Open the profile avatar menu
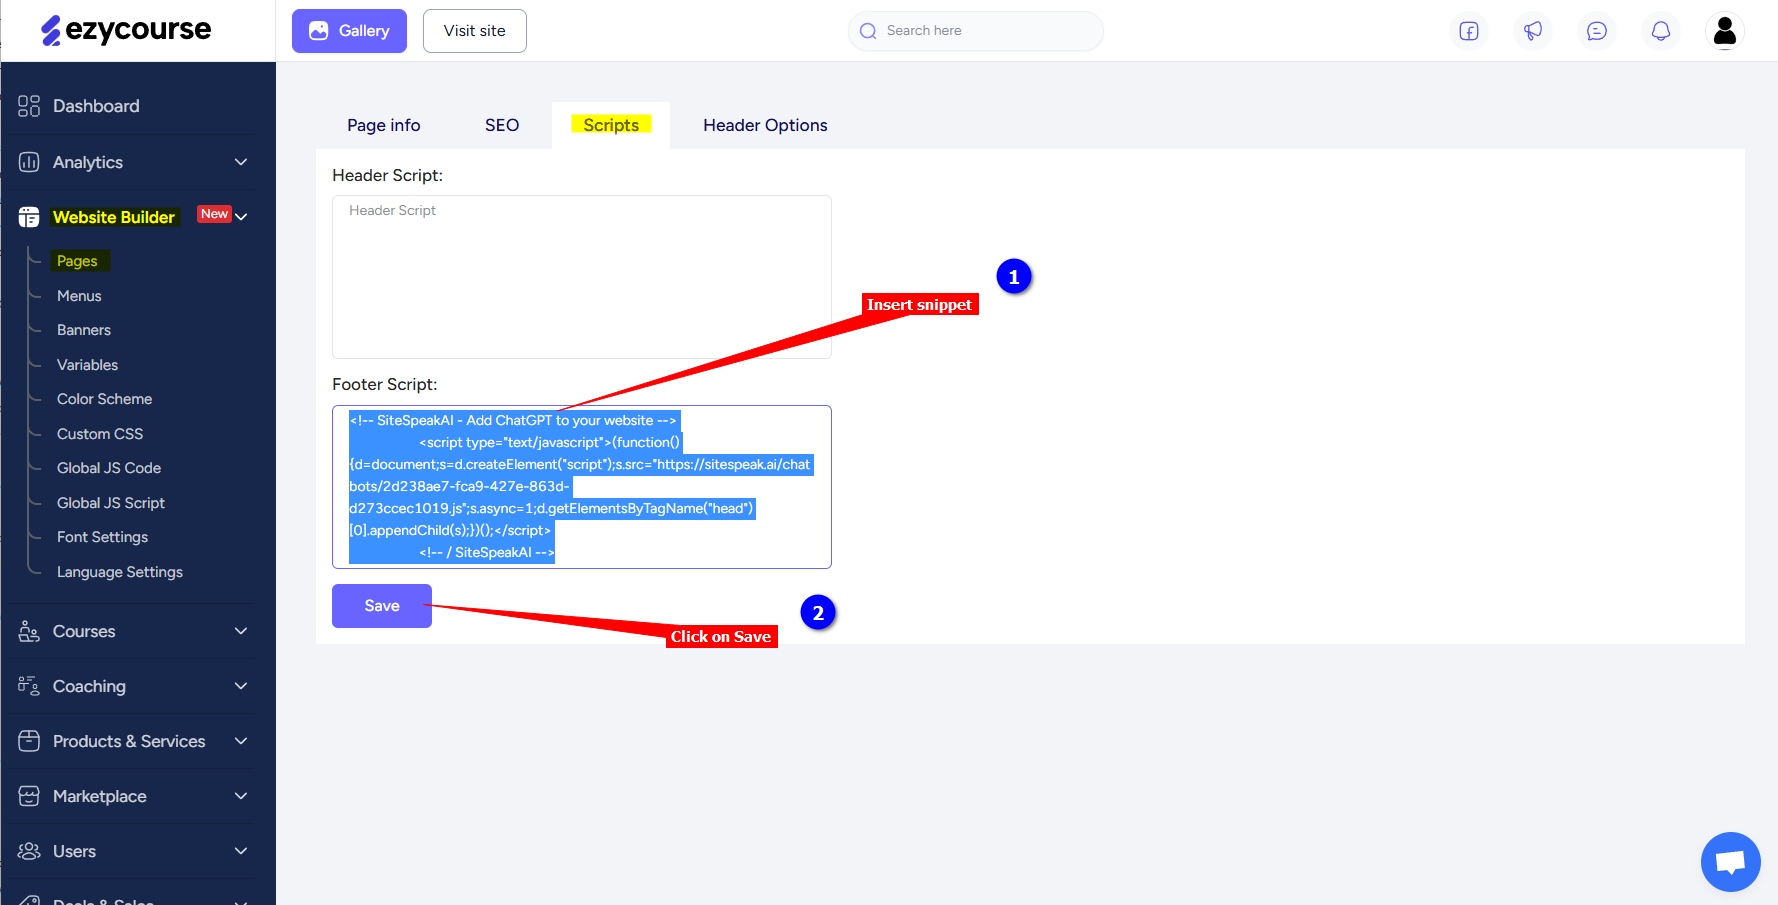 point(1724,31)
